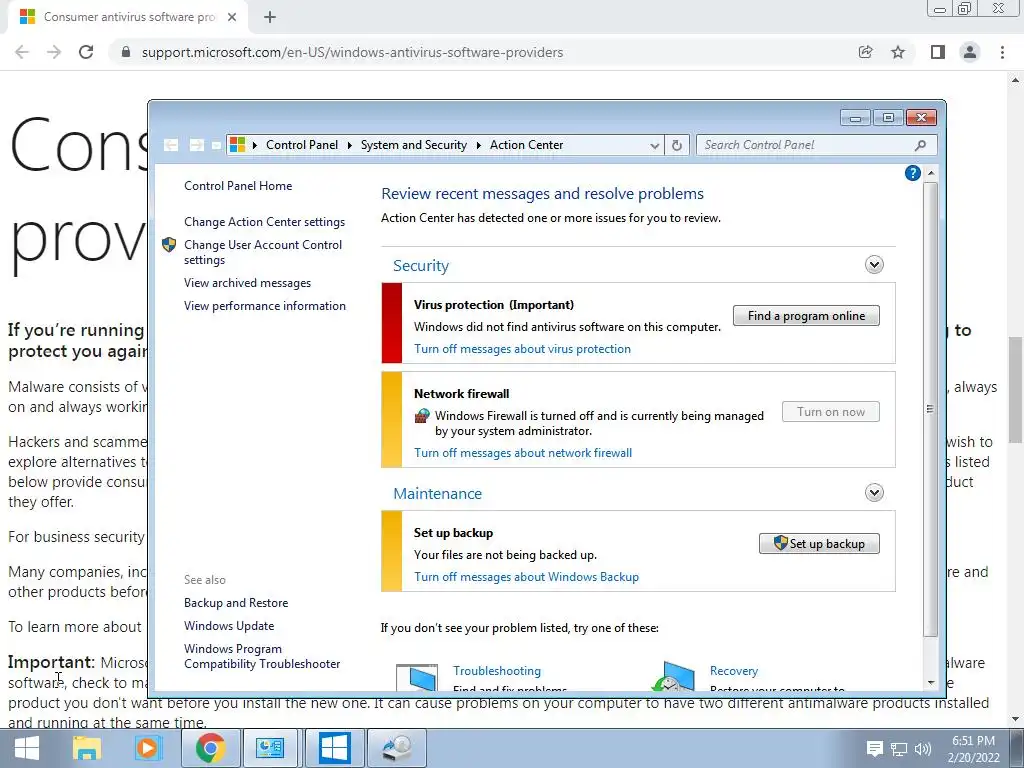Click the Recovery icon

(x=674, y=677)
